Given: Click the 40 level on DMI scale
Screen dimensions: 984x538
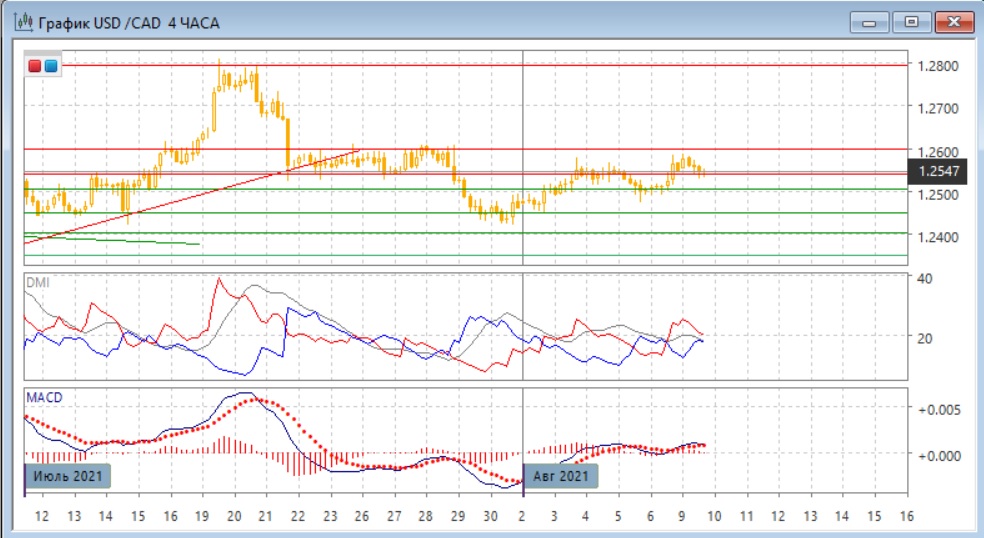Looking at the screenshot, I should [x=925, y=279].
